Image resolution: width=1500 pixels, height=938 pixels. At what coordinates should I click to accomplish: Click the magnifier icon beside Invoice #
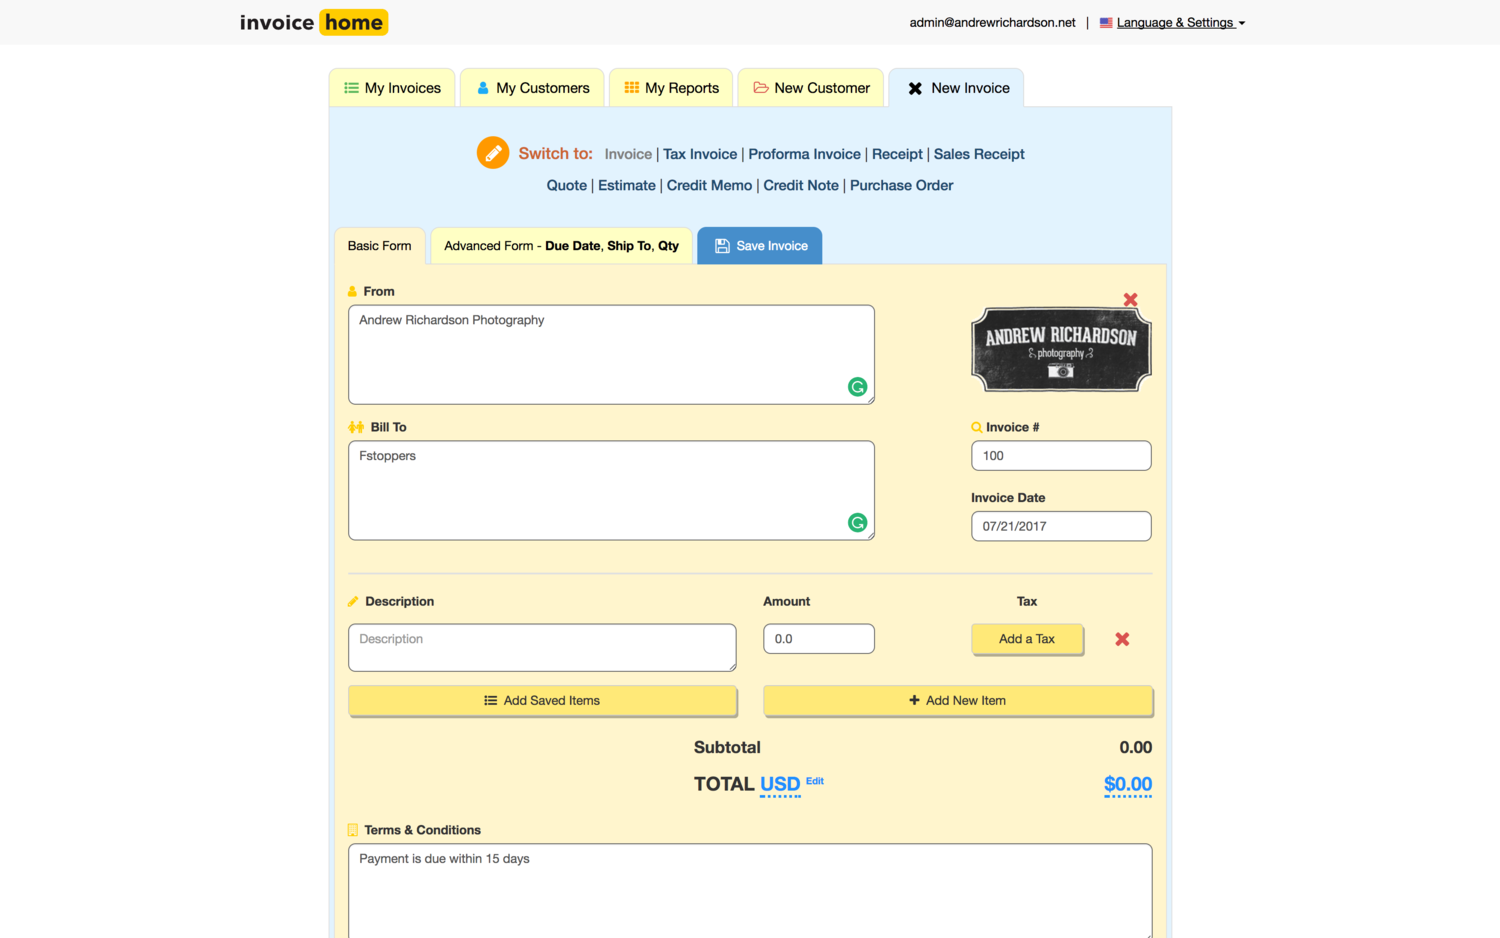[x=976, y=427]
